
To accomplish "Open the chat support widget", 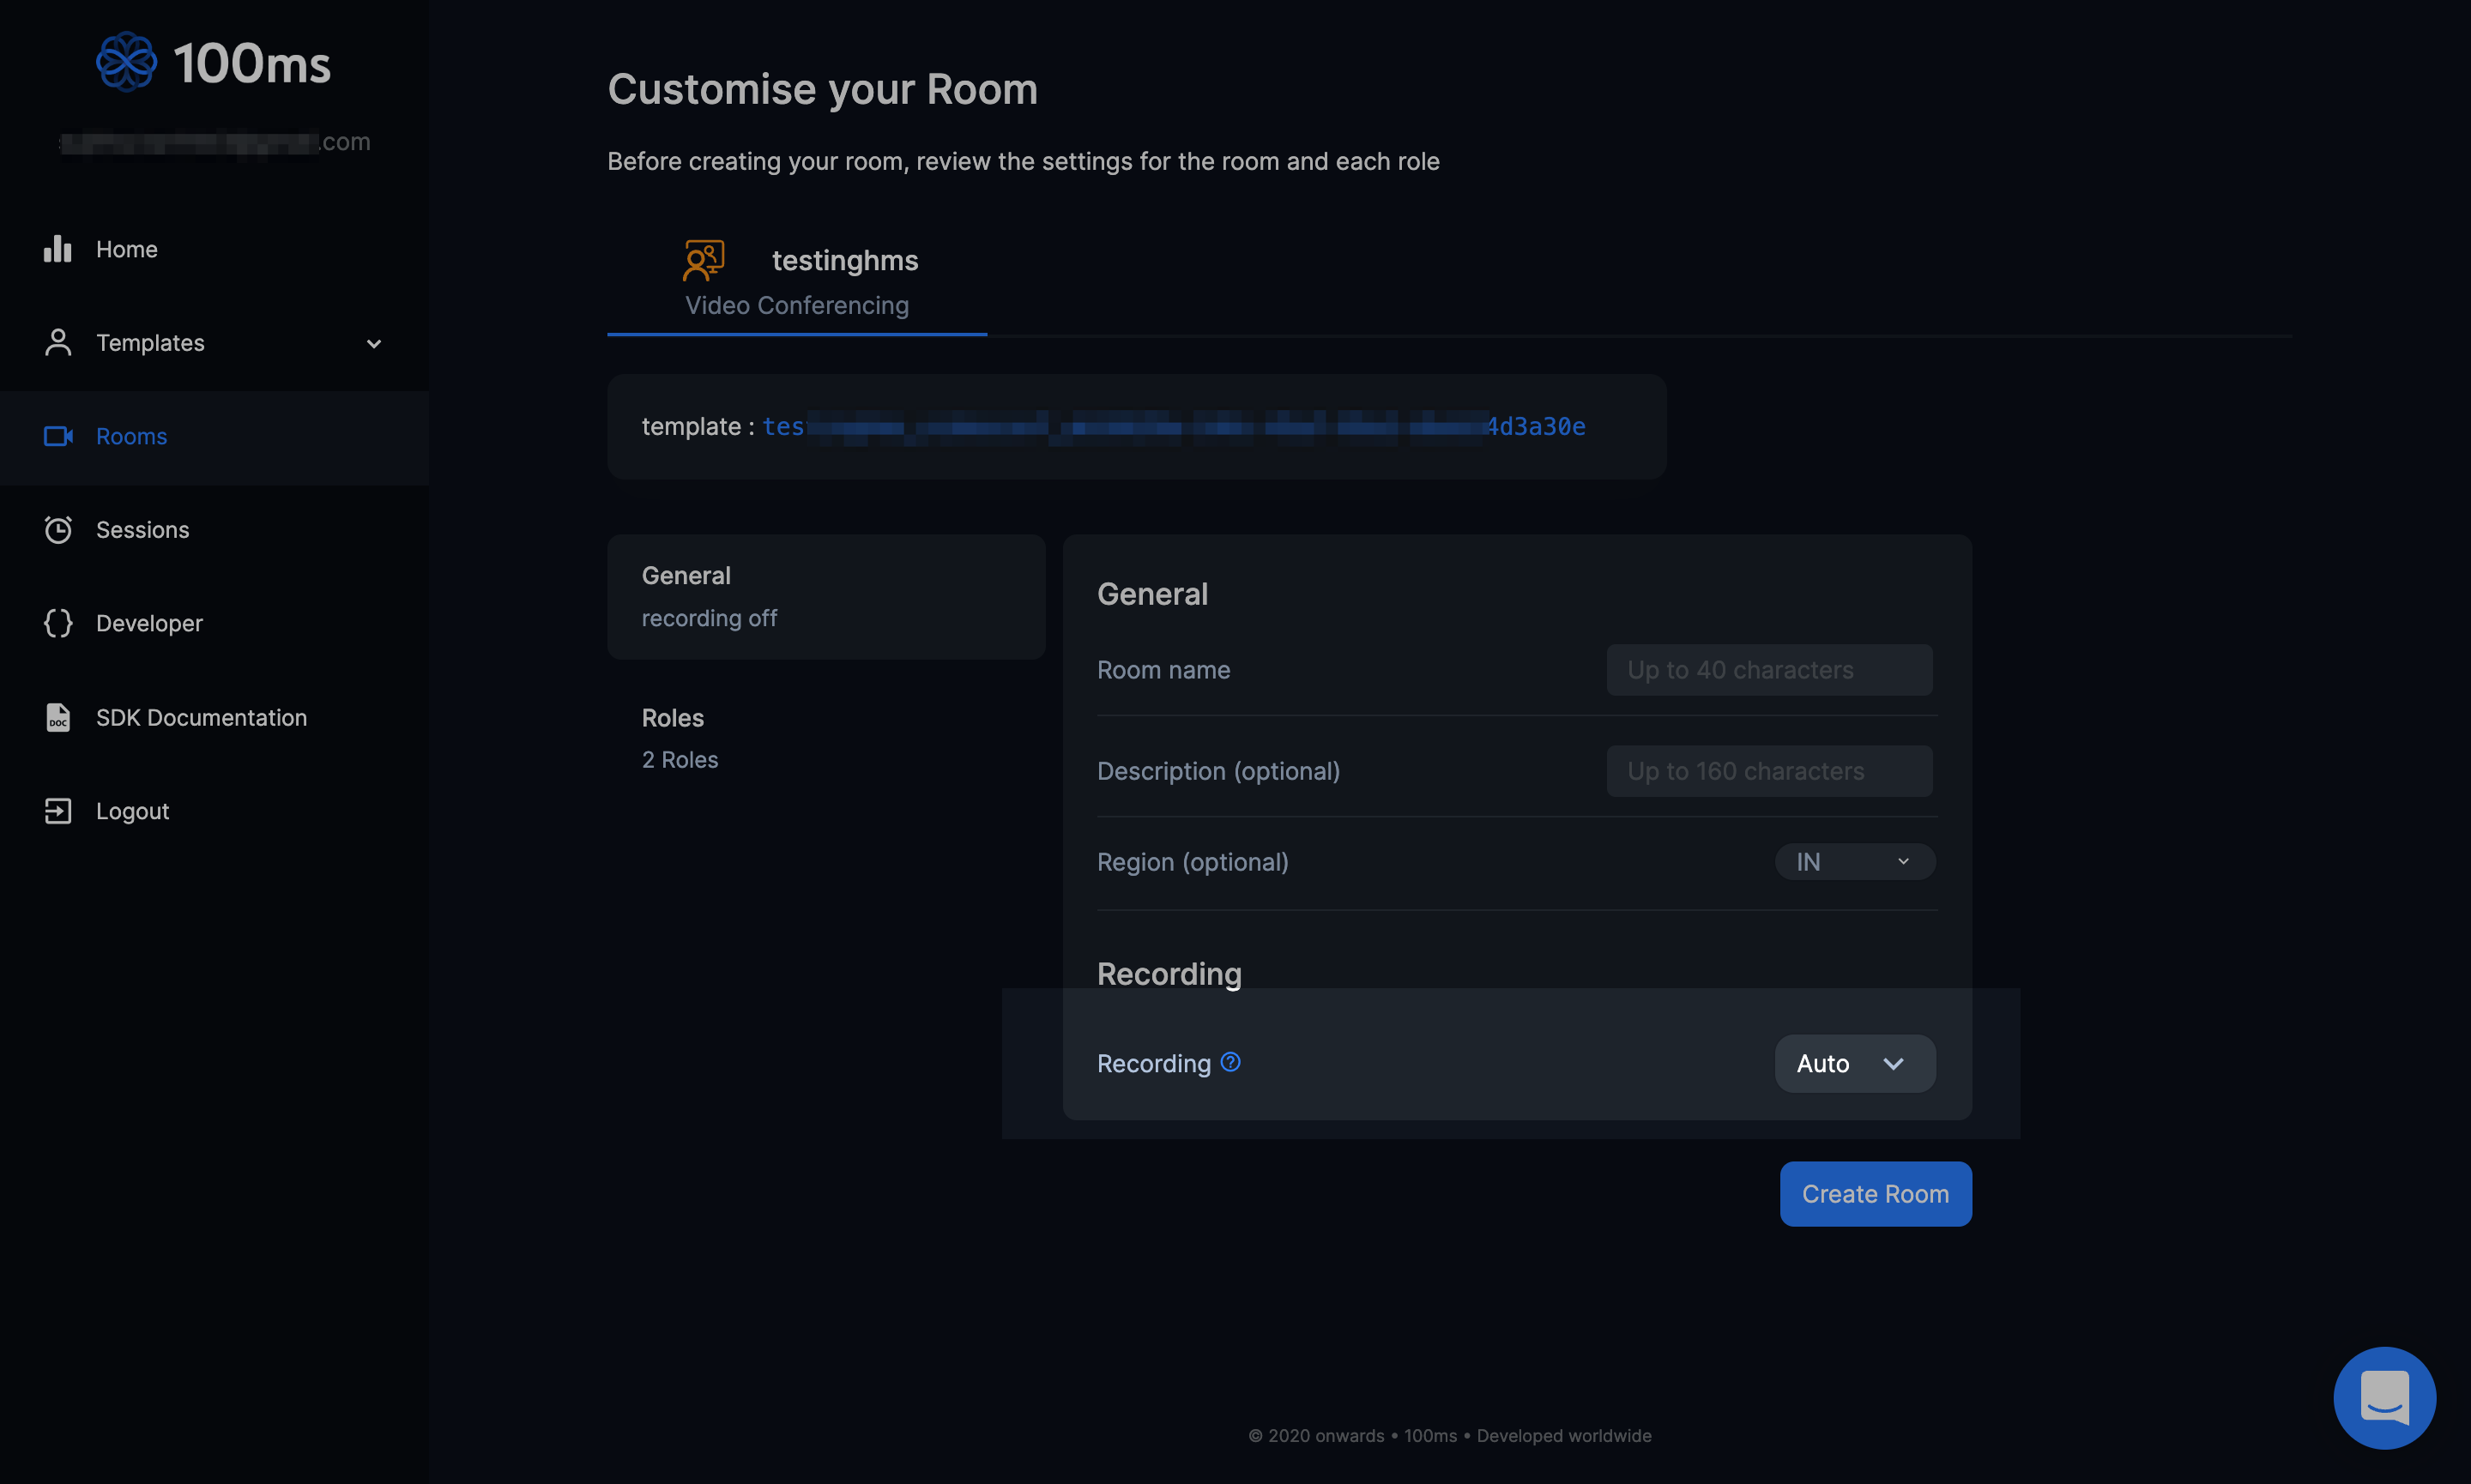I will 2384,1397.
